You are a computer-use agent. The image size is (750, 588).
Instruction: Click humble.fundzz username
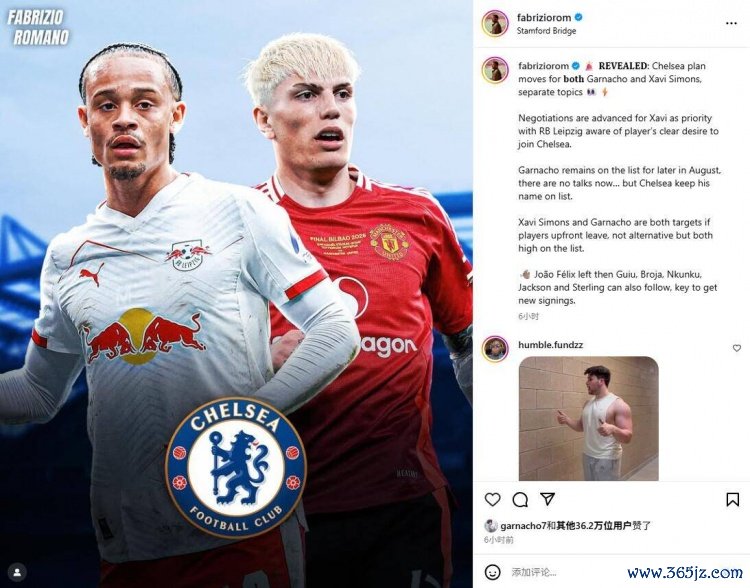(x=551, y=344)
